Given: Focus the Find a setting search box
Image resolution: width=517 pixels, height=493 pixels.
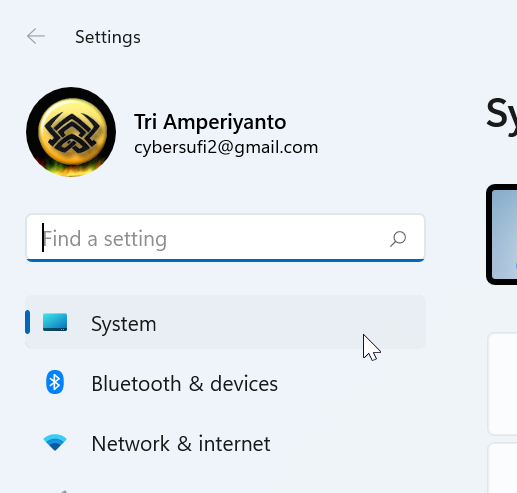Looking at the screenshot, I should 225,238.
